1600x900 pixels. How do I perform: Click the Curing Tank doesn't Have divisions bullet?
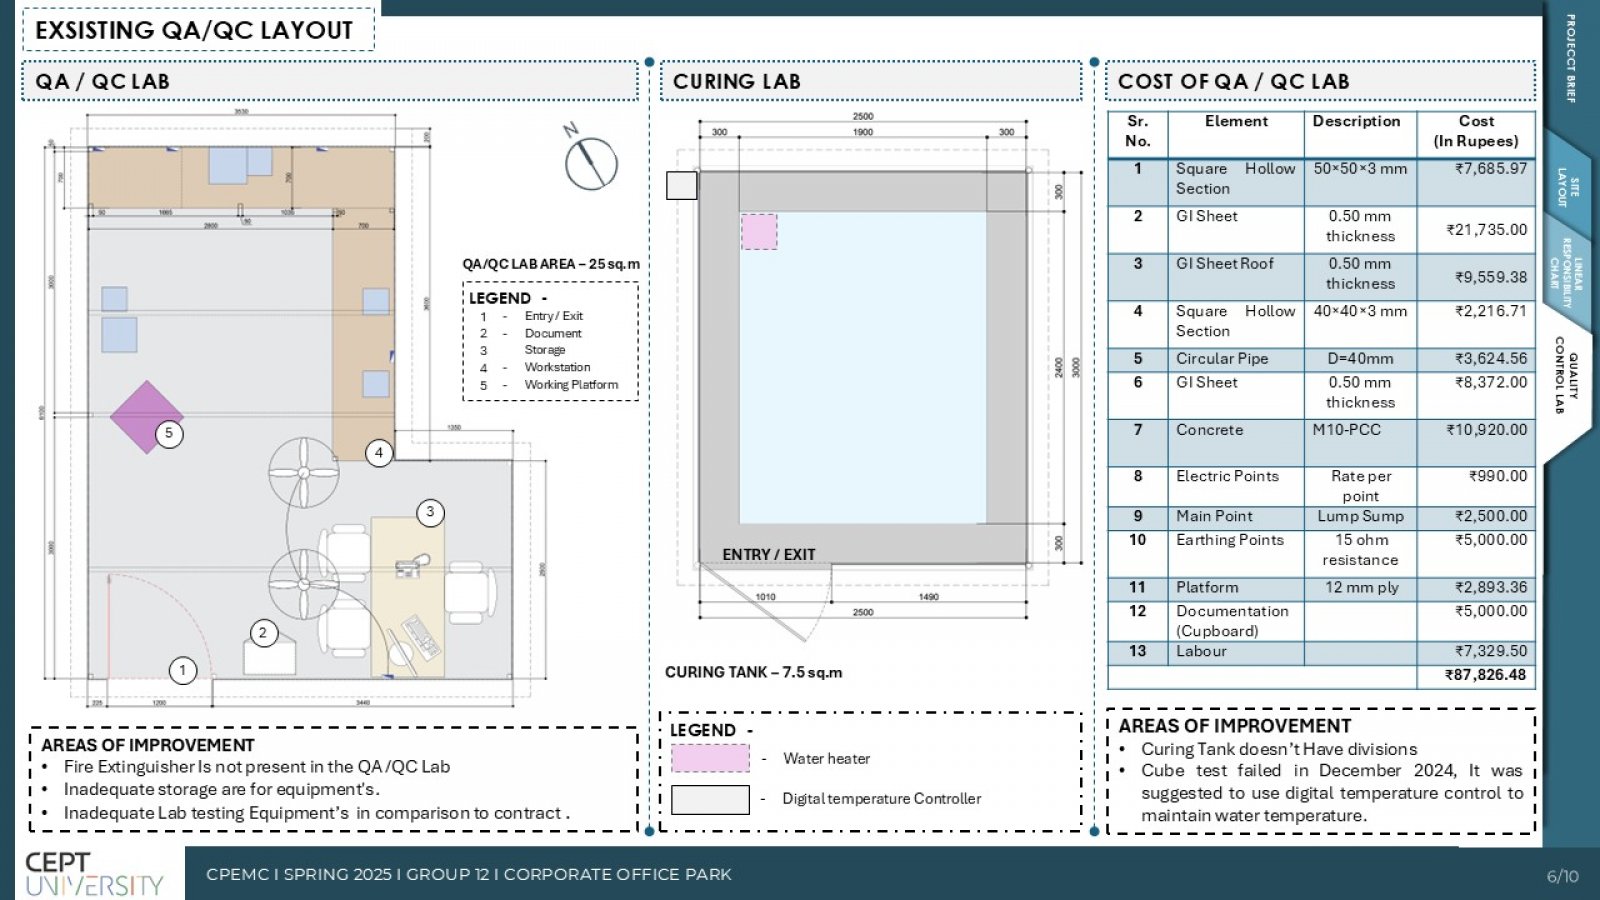click(1279, 750)
